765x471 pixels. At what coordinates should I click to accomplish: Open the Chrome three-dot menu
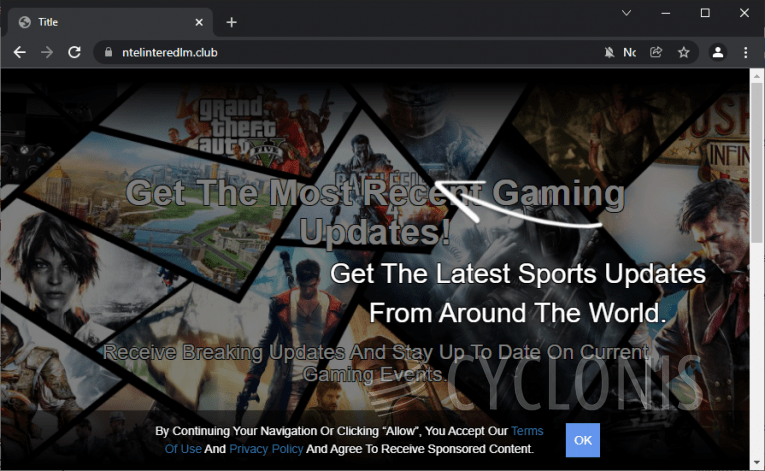point(745,52)
